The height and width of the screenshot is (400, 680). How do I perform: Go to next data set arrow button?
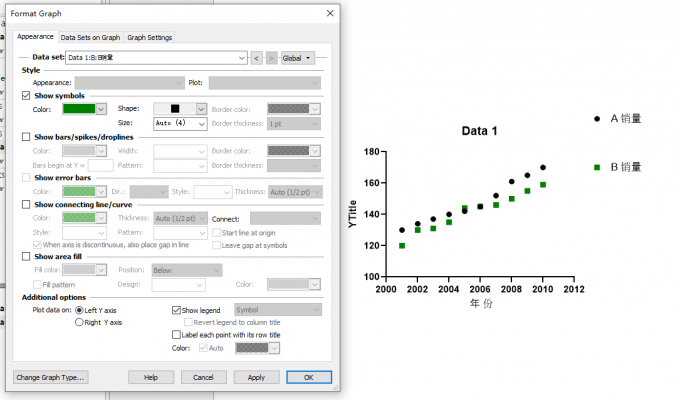click(x=271, y=58)
